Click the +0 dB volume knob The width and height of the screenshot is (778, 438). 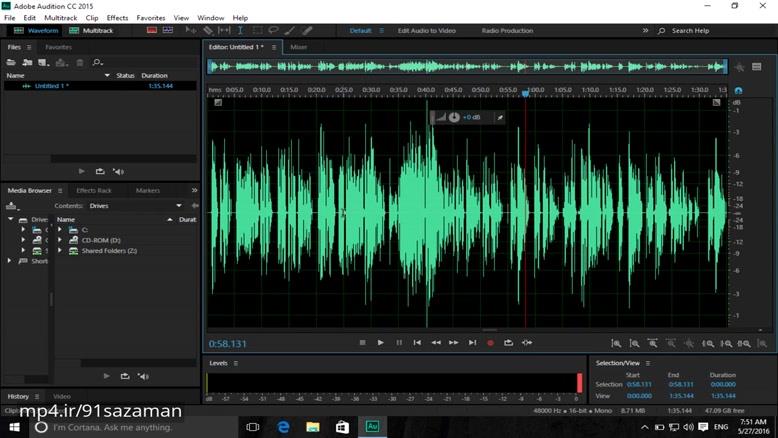454,117
